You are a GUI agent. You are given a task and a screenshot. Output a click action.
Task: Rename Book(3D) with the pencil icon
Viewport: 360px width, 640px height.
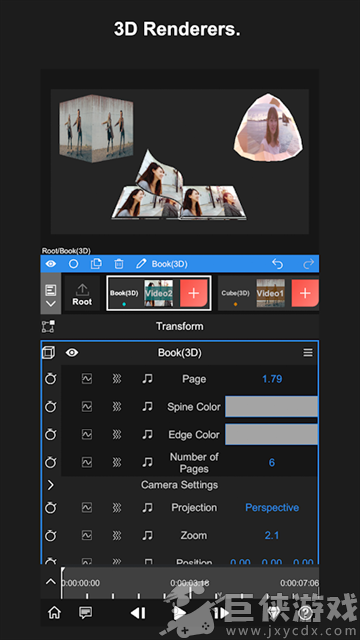coord(141,264)
